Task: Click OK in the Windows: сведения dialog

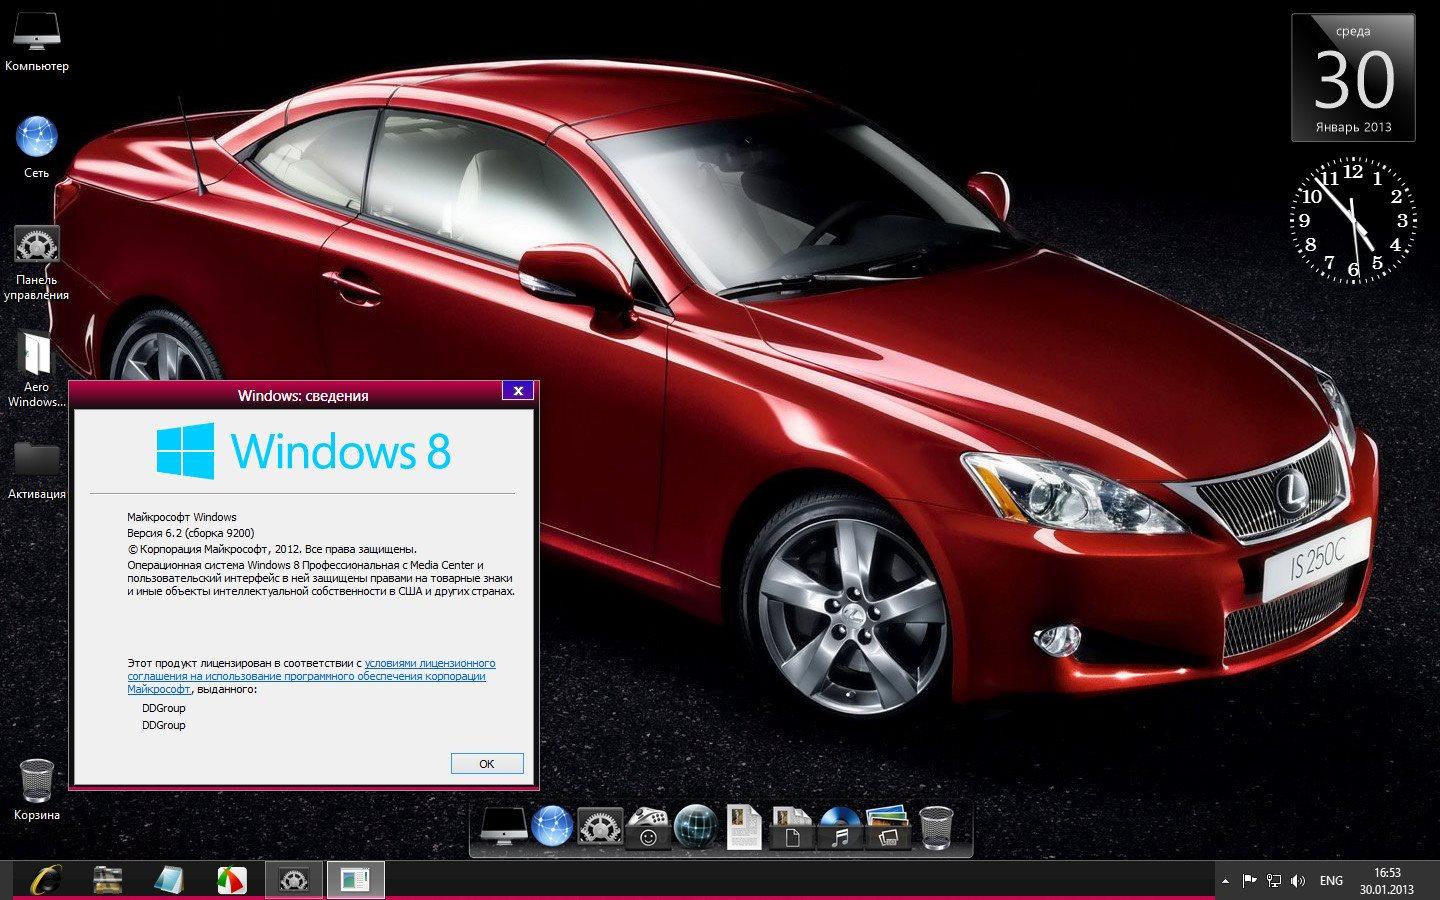Action: pyautogui.click(x=487, y=763)
